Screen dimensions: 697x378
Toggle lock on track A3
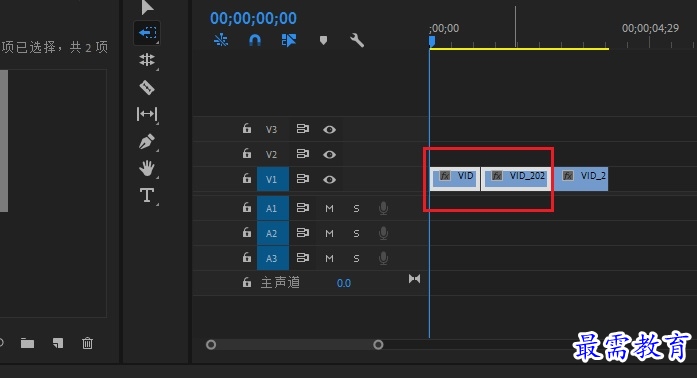pyautogui.click(x=247, y=257)
